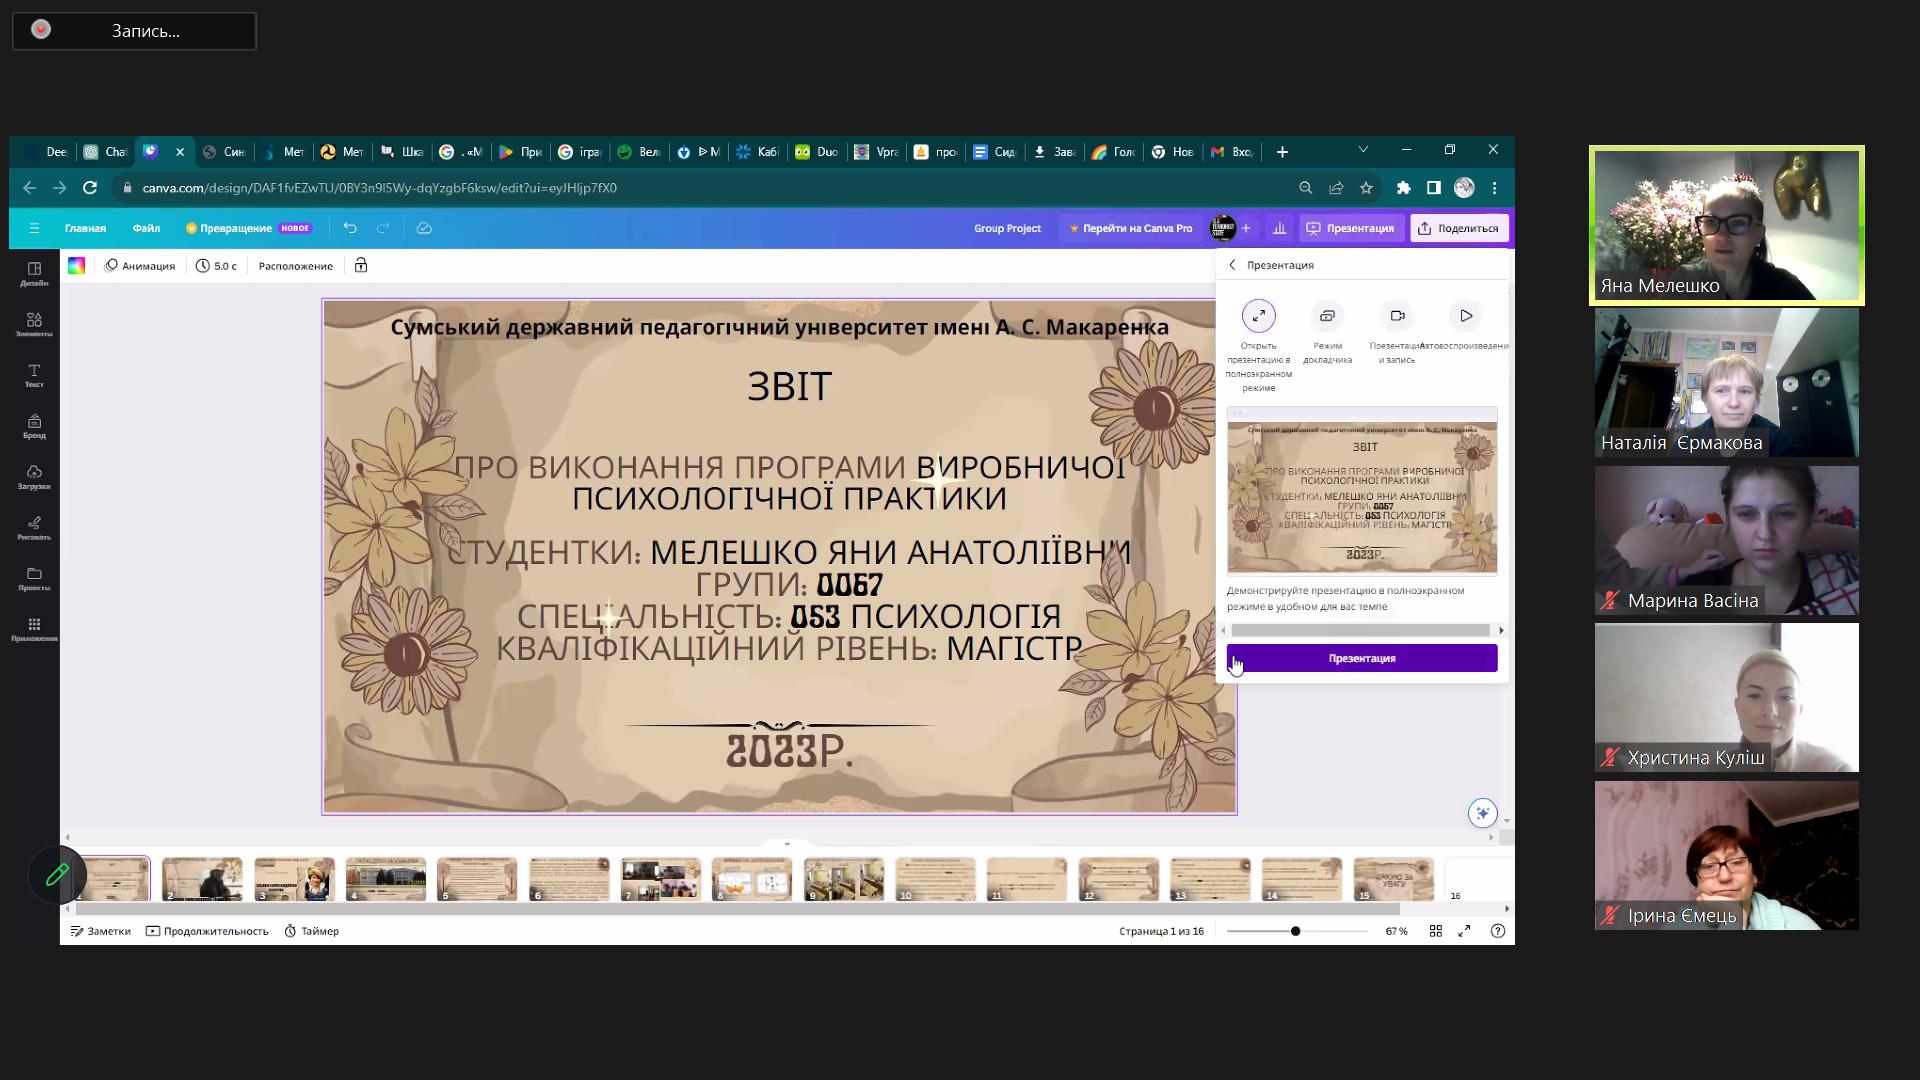Select slide thumbnail number 15
Viewport: 1920px width, 1080px height.
click(x=1393, y=879)
